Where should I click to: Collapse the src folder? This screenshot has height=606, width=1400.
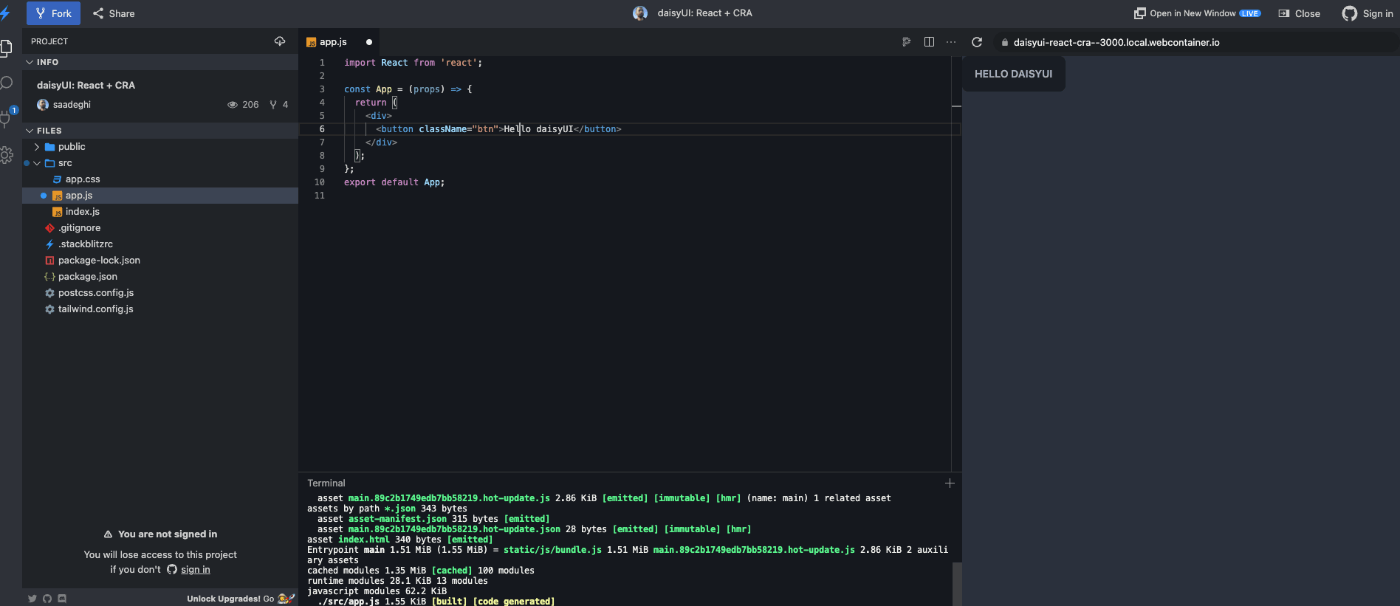point(160,162)
